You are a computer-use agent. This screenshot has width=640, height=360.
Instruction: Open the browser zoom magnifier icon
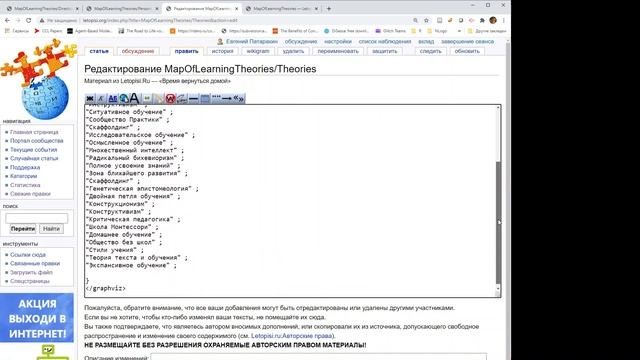[x=415, y=20]
